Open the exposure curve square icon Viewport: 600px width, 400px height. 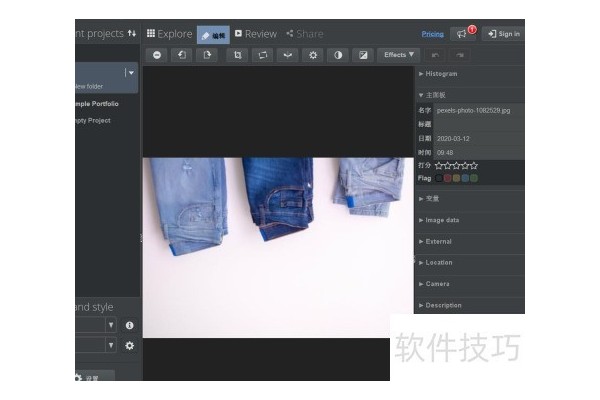point(363,55)
